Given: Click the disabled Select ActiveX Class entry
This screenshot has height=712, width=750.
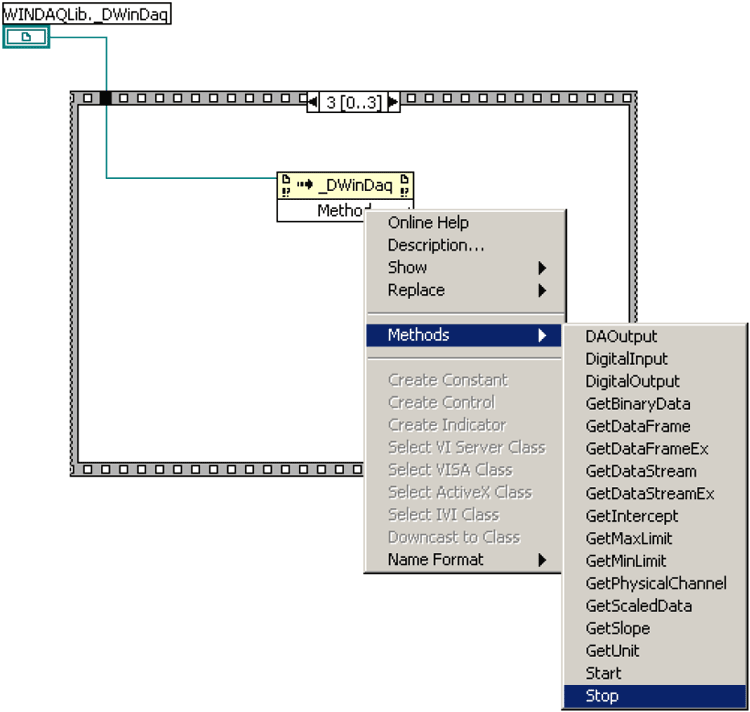Looking at the screenshot, I should tap(463, 492).
